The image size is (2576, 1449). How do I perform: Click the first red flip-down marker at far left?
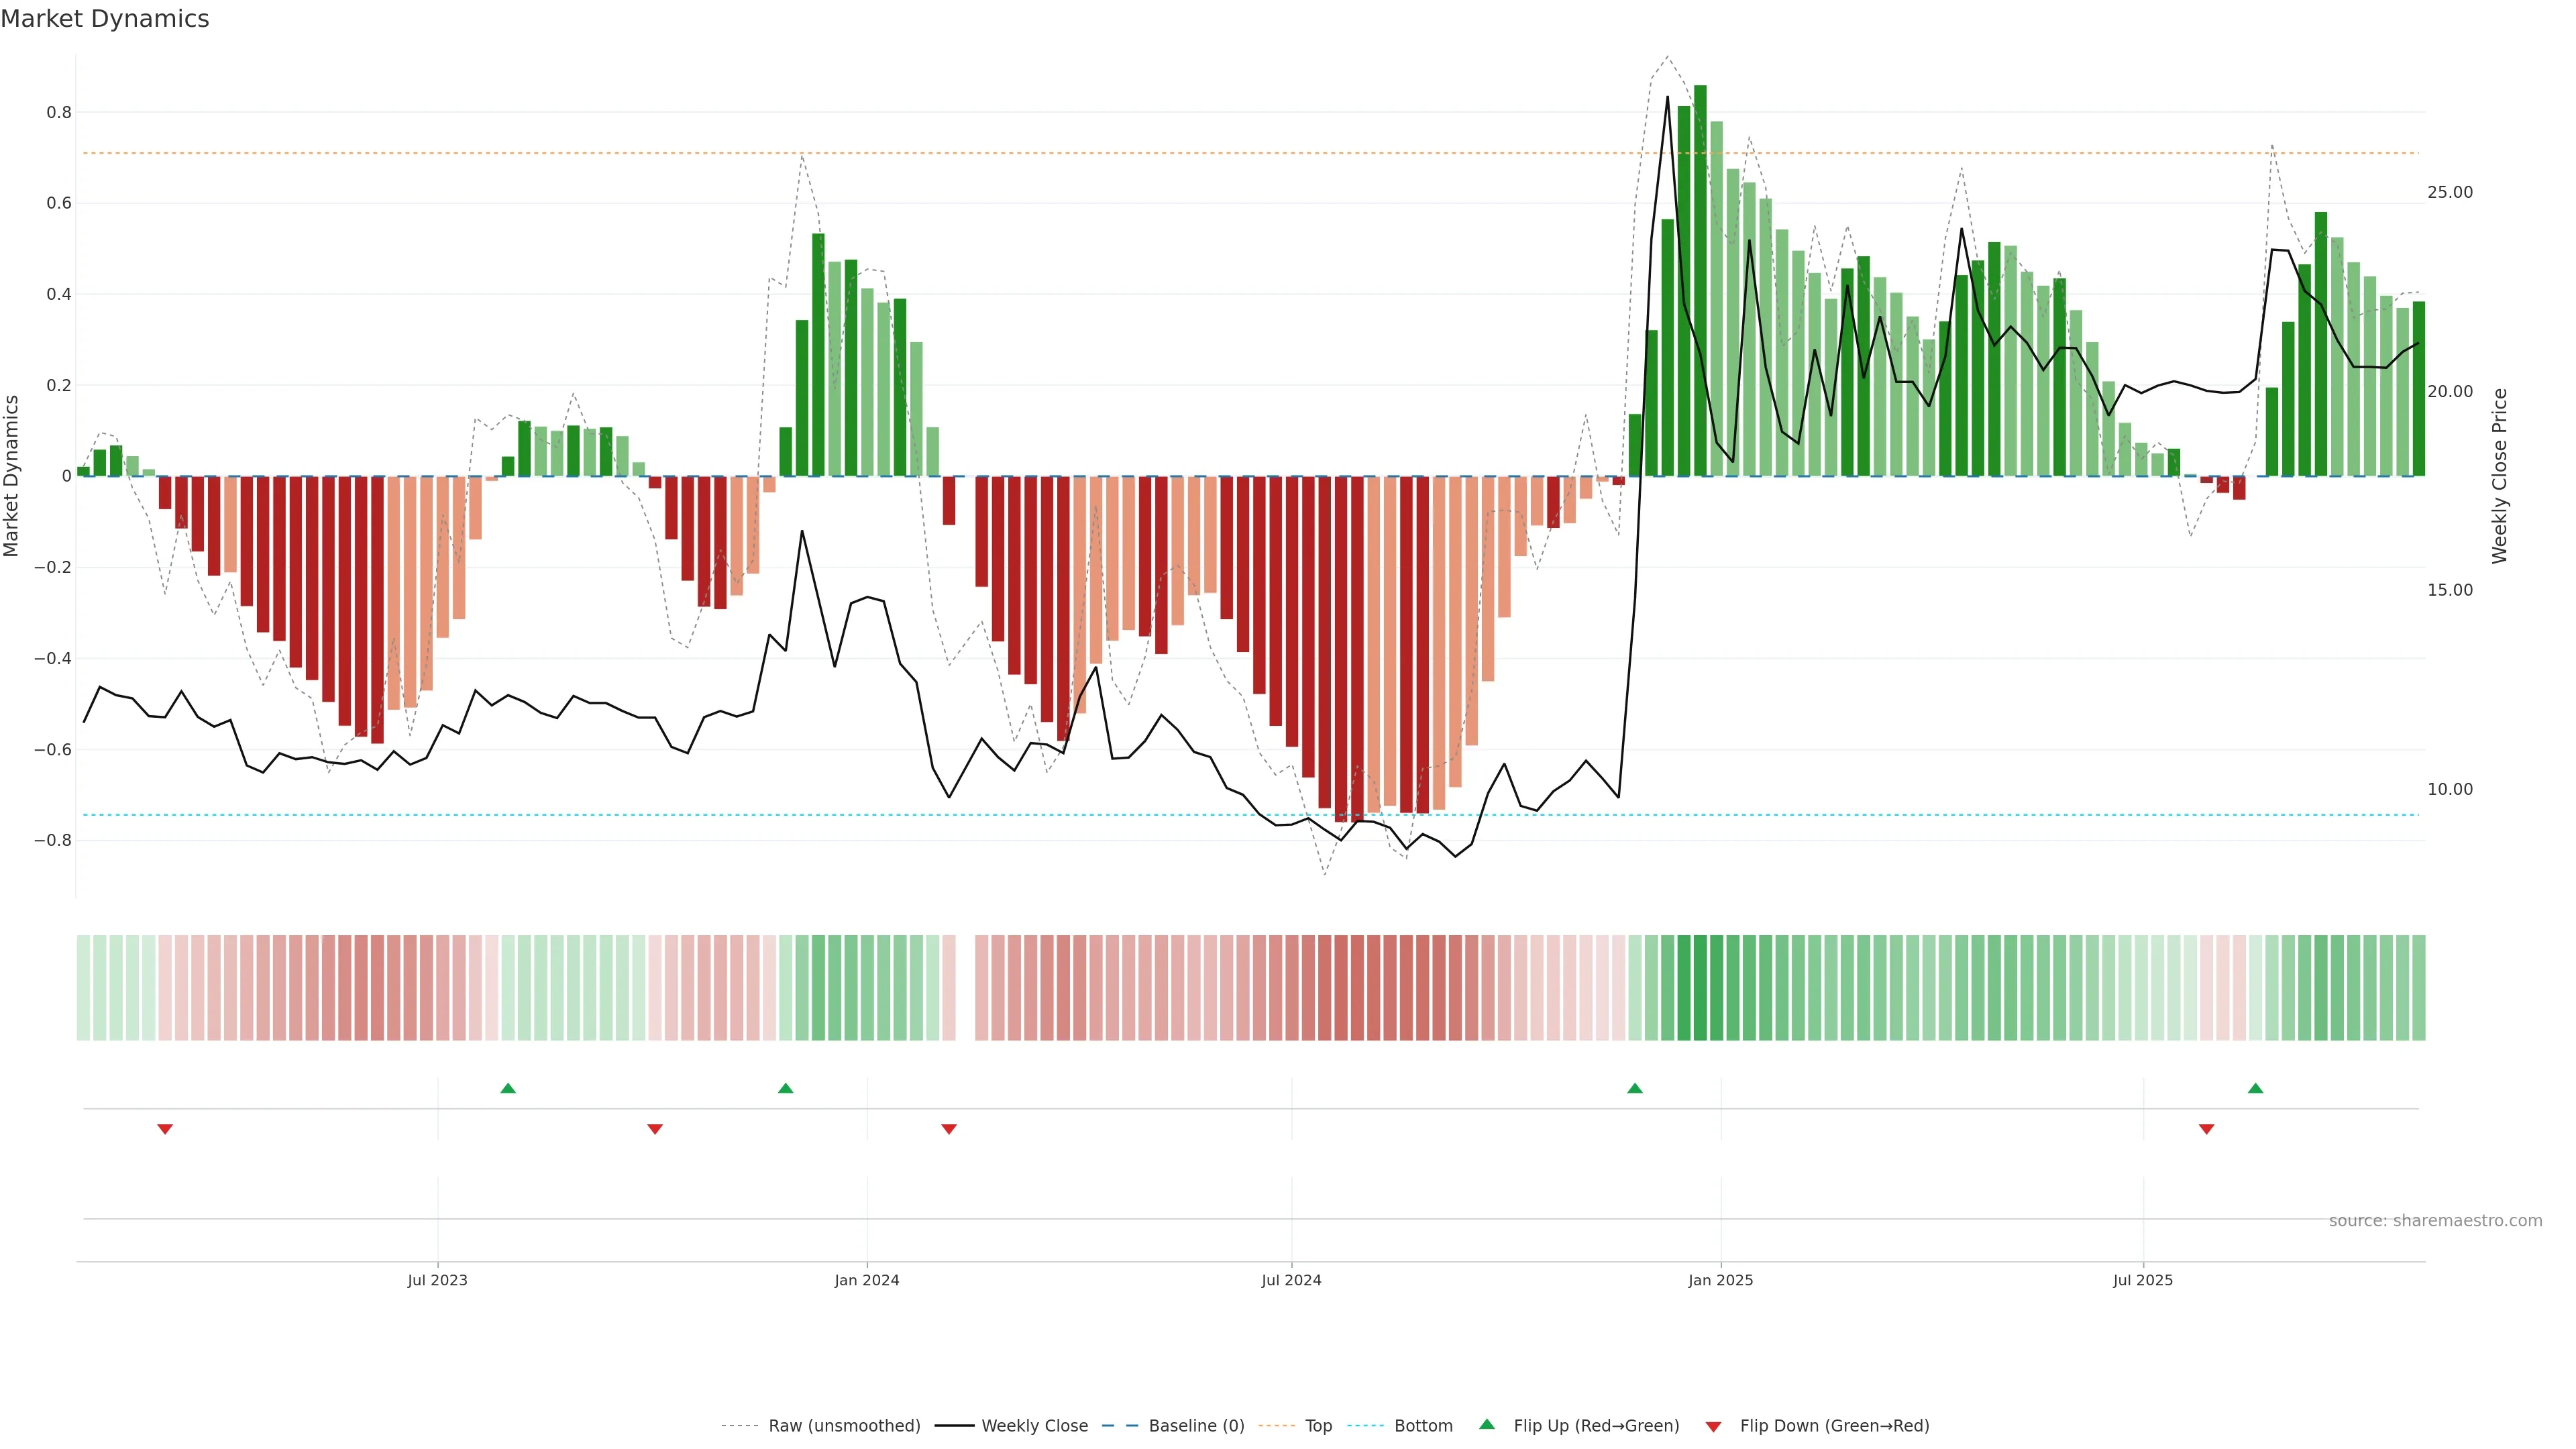point(165,1129)
